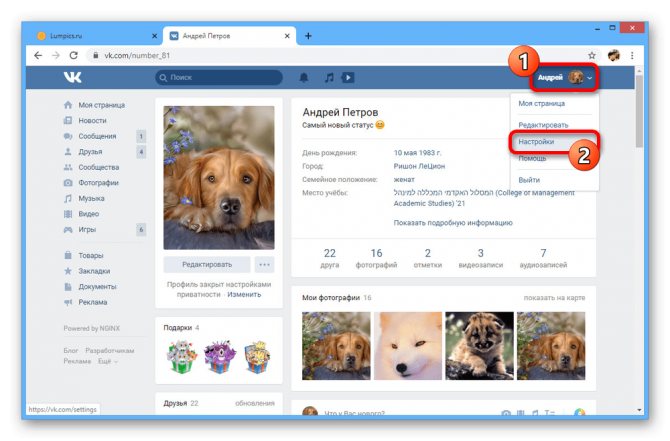670x441 pixels.
Task: Open the three-dots menu under profile photo
Action: pyautogui.click(x=264, y=265)
